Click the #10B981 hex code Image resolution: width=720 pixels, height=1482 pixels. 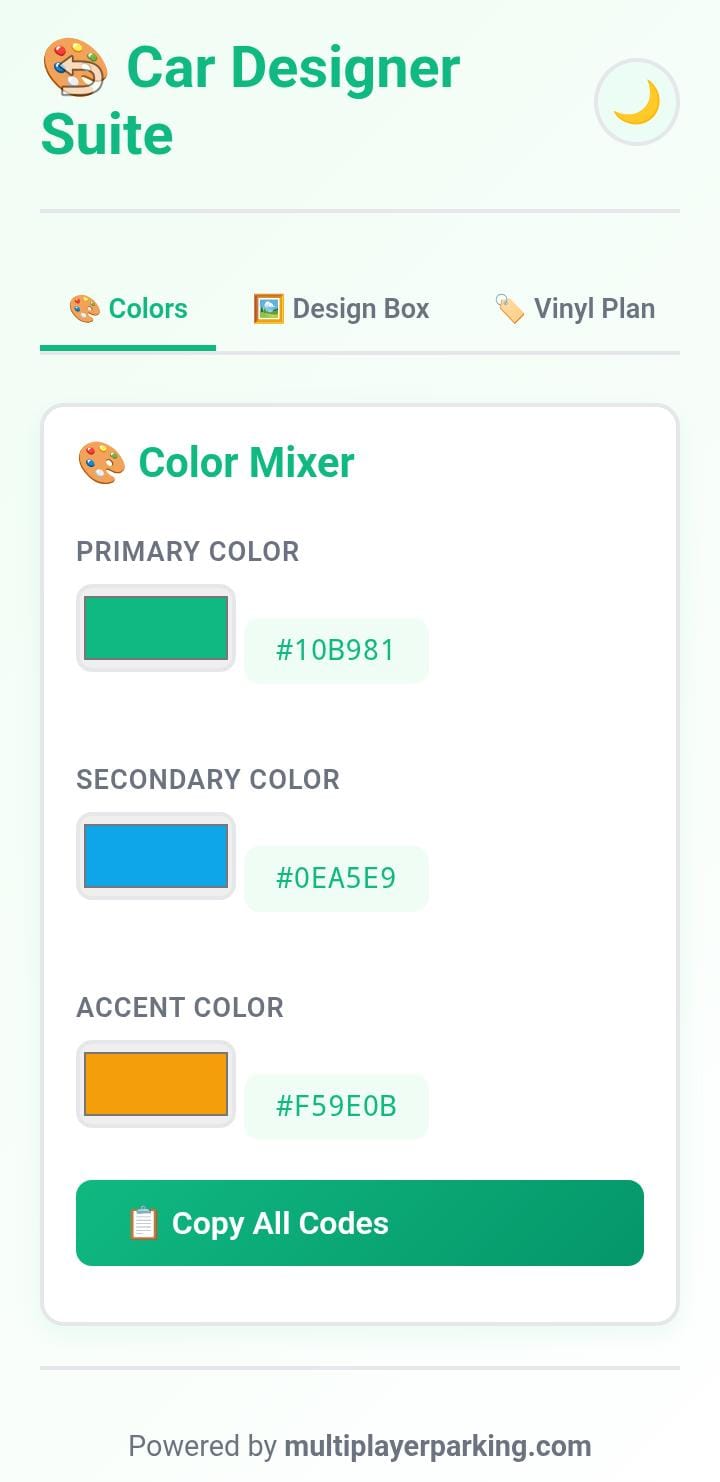point(336,651)
